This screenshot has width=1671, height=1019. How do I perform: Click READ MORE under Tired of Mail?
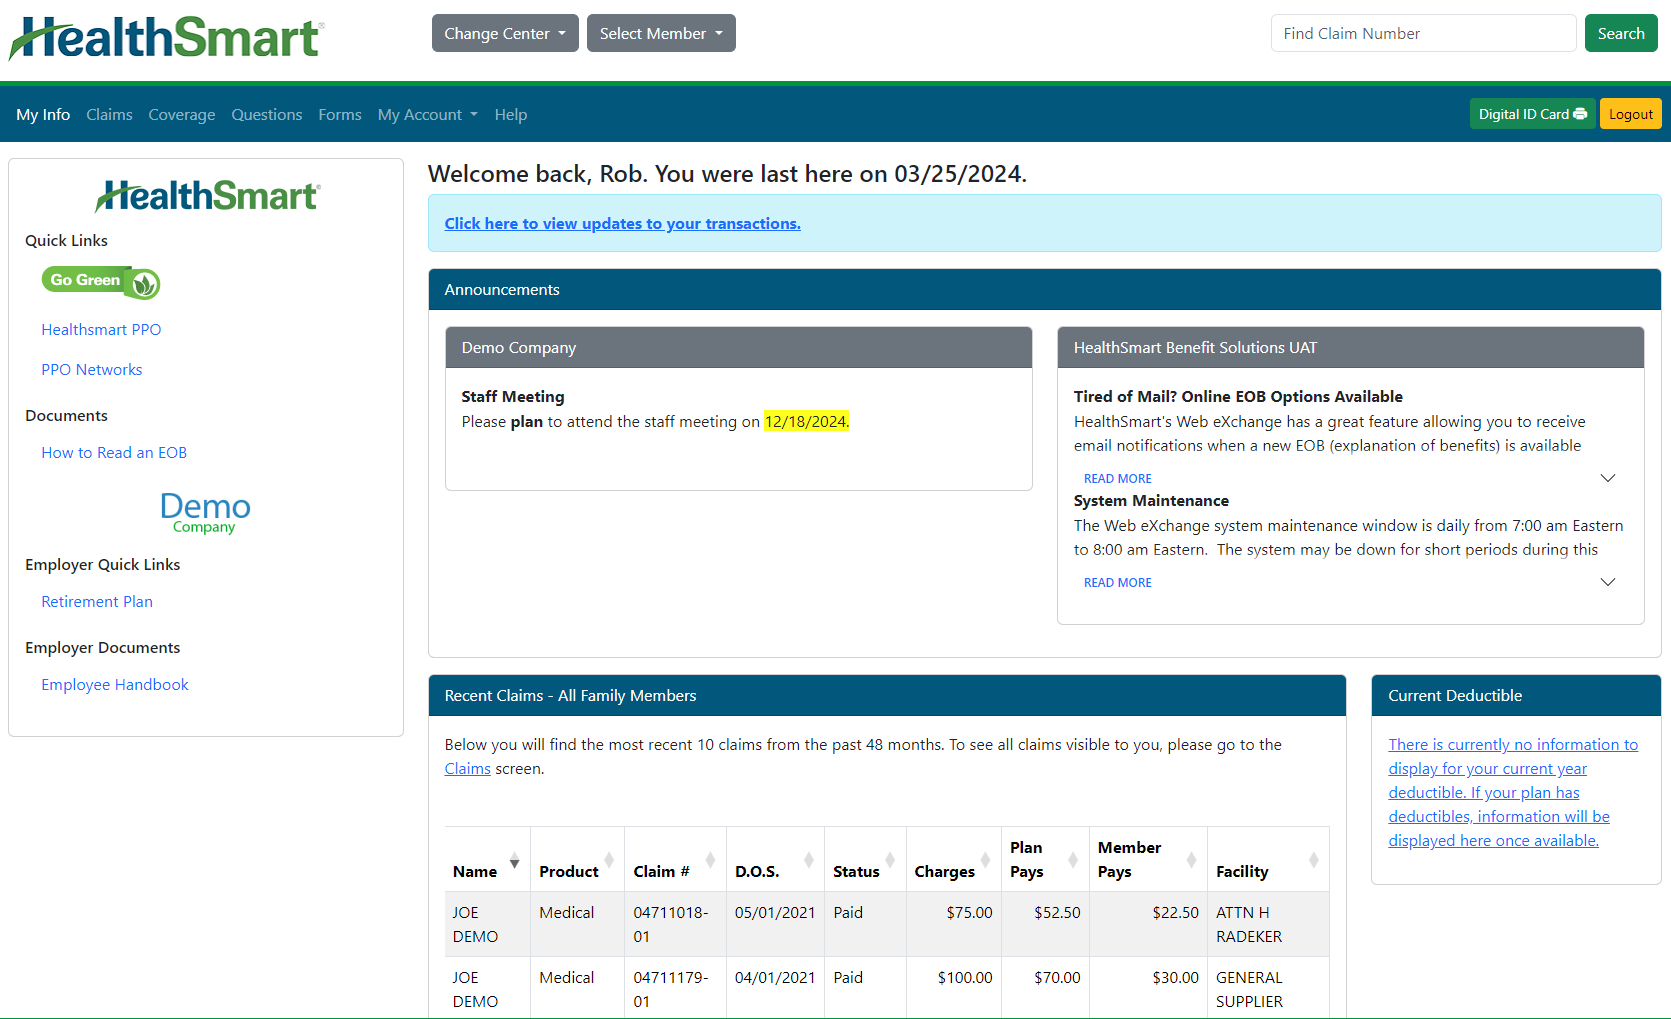[x=1118, y=479]
